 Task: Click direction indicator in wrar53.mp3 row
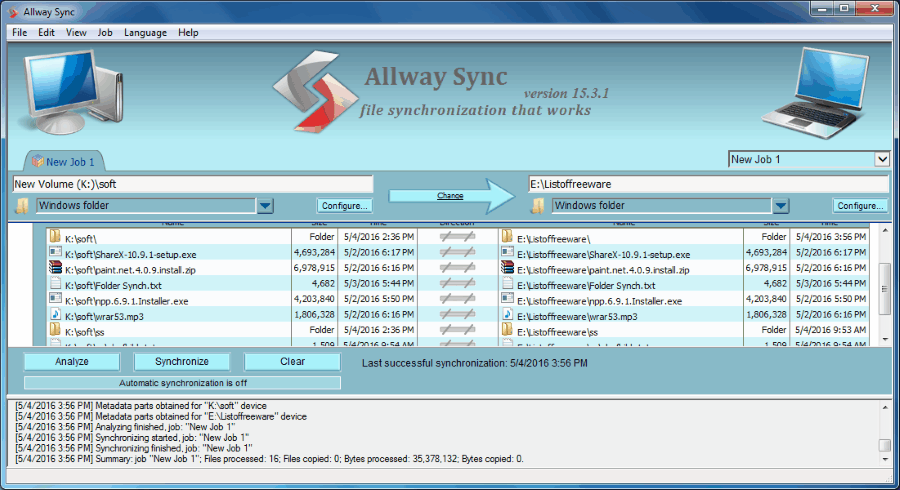pyautogui.click(x=457, y=314)
